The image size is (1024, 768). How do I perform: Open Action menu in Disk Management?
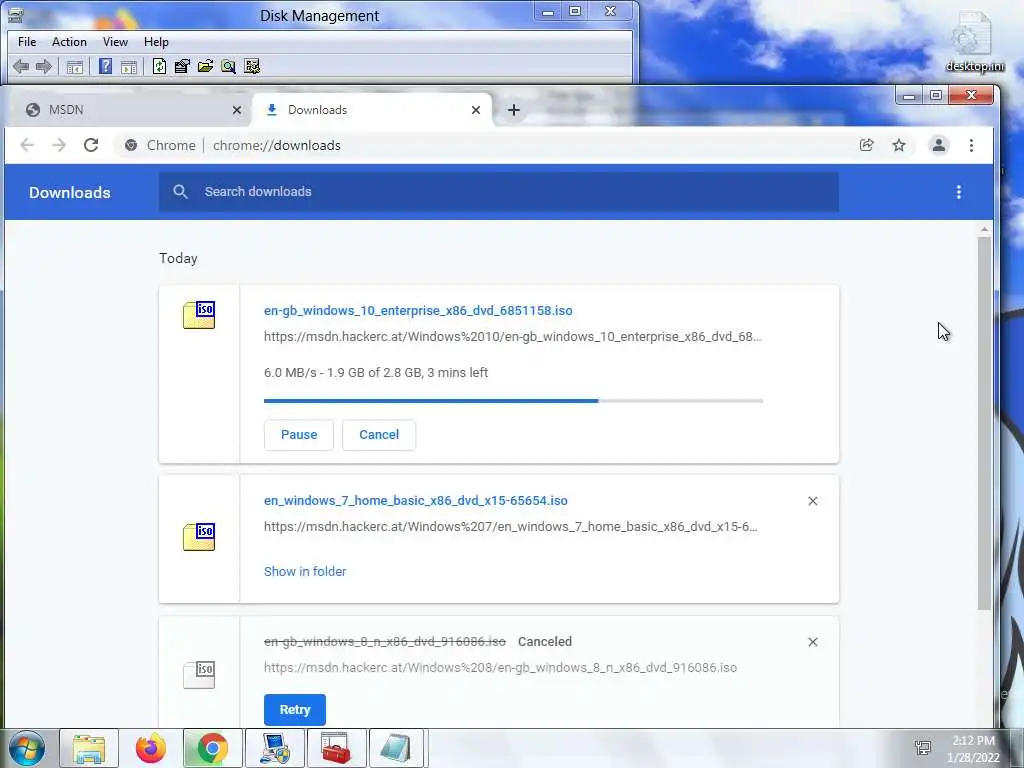pos(69,42)
